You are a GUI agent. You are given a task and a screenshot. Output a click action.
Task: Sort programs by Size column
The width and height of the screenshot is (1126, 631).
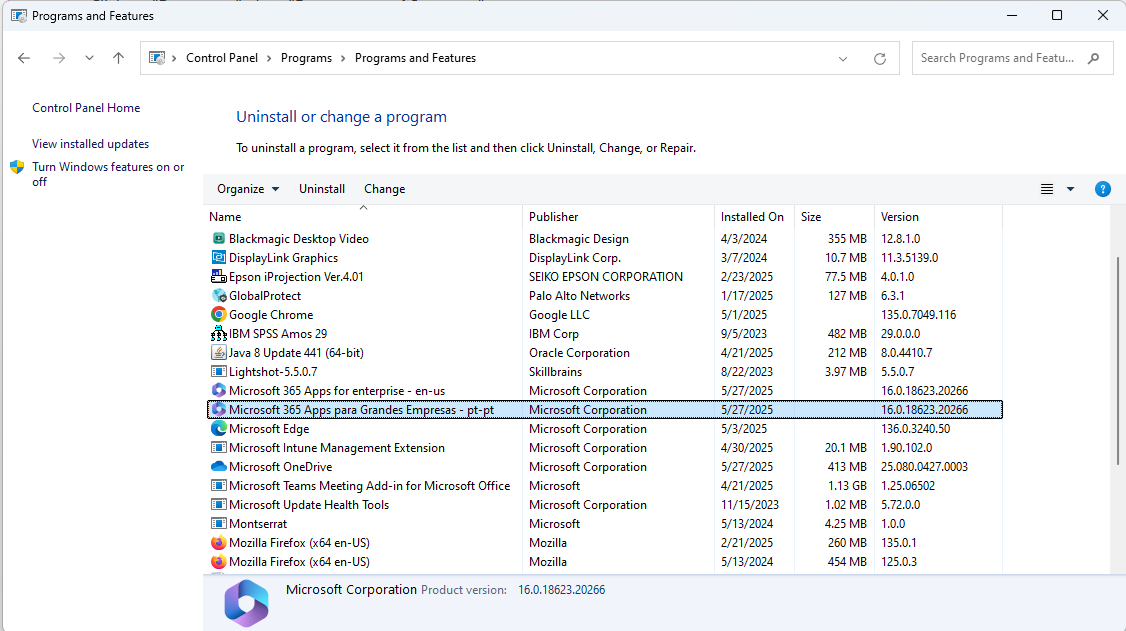(834, 217)
